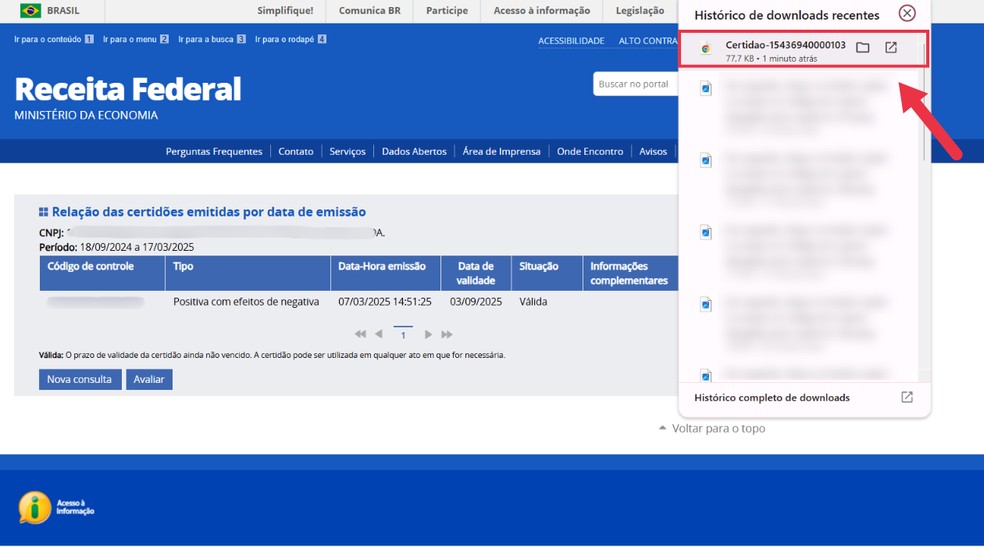This screenshot has height=547, width=984.
Task: Go to last results page
Action: pyautogui.click(x=447, y=334)
